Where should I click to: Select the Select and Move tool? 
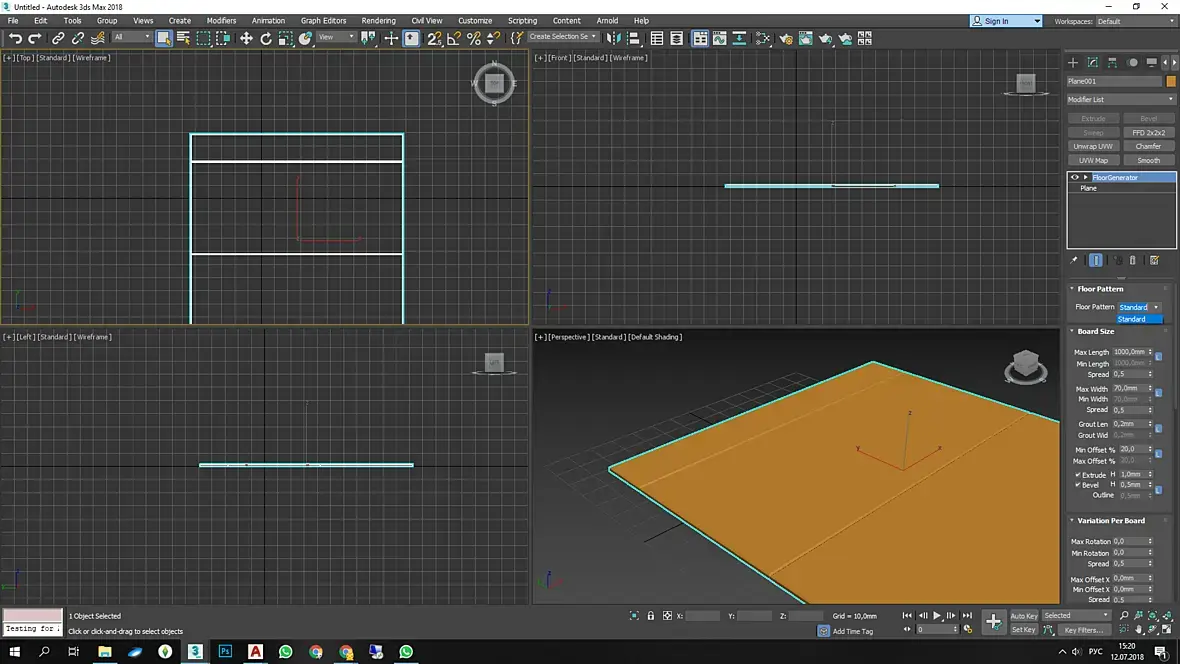point(246,38)
